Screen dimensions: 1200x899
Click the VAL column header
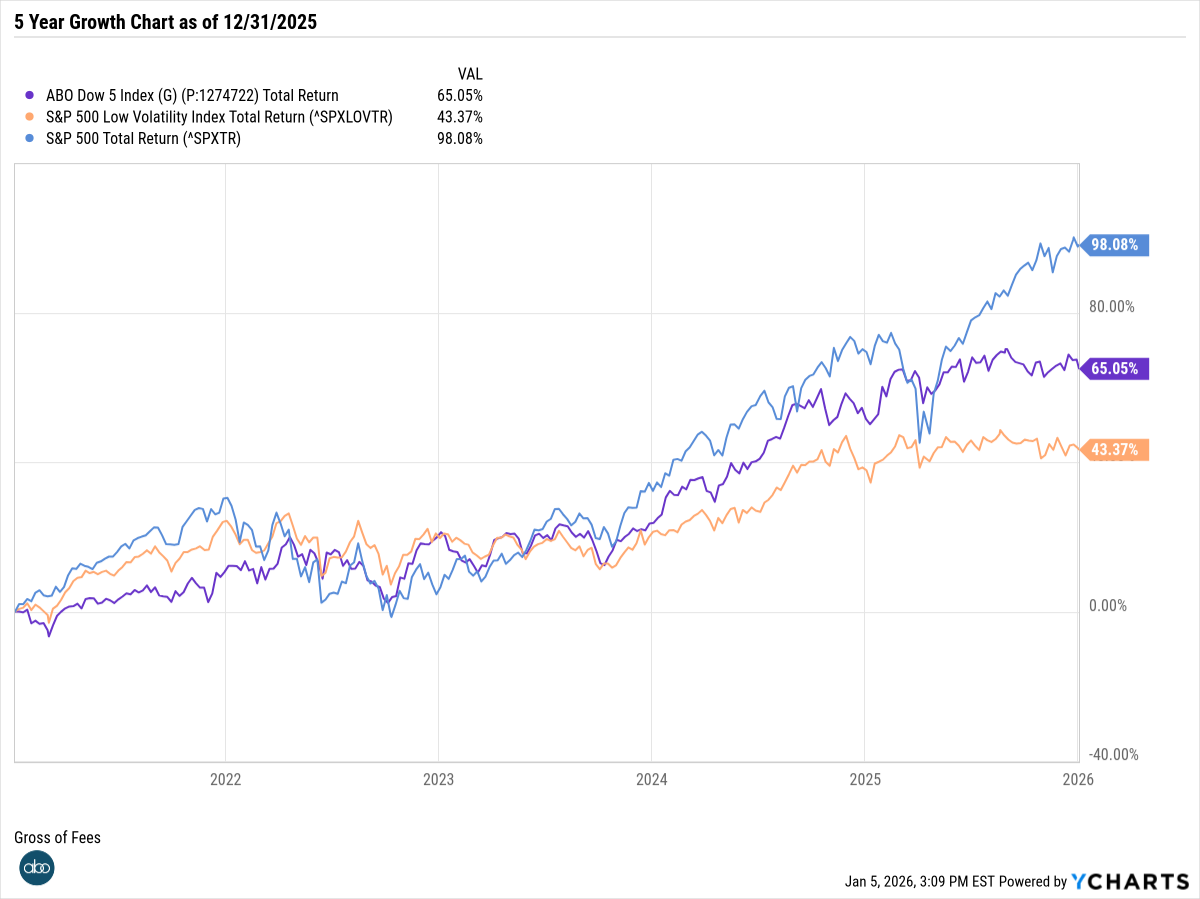coord(470,74)
